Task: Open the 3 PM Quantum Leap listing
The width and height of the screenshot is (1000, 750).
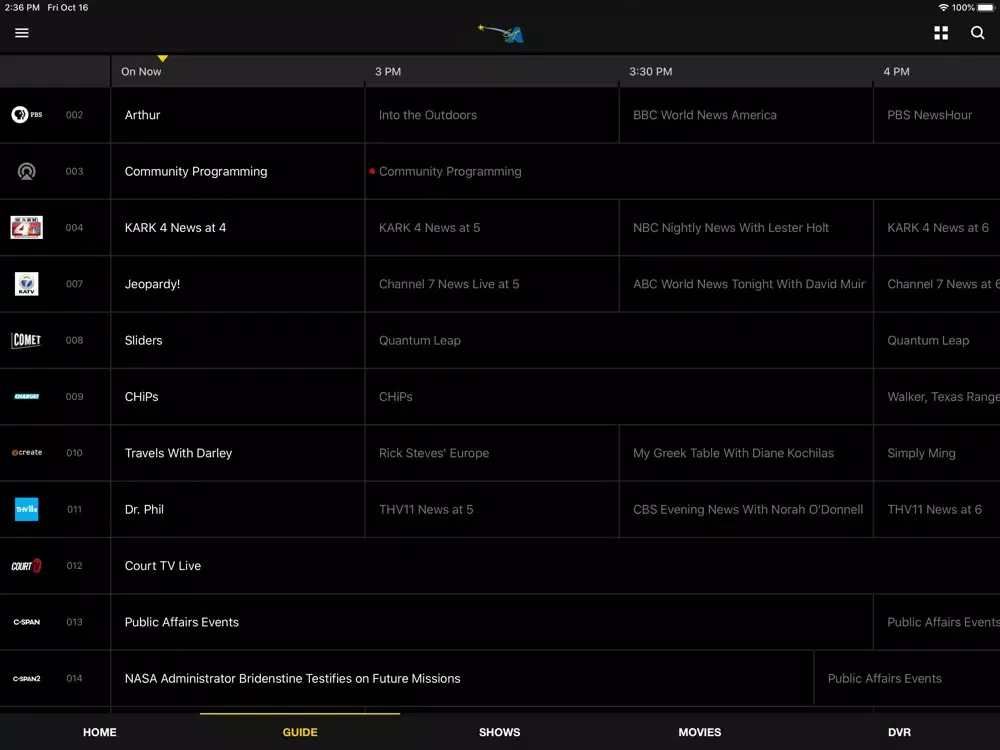Action: (619, 340)
